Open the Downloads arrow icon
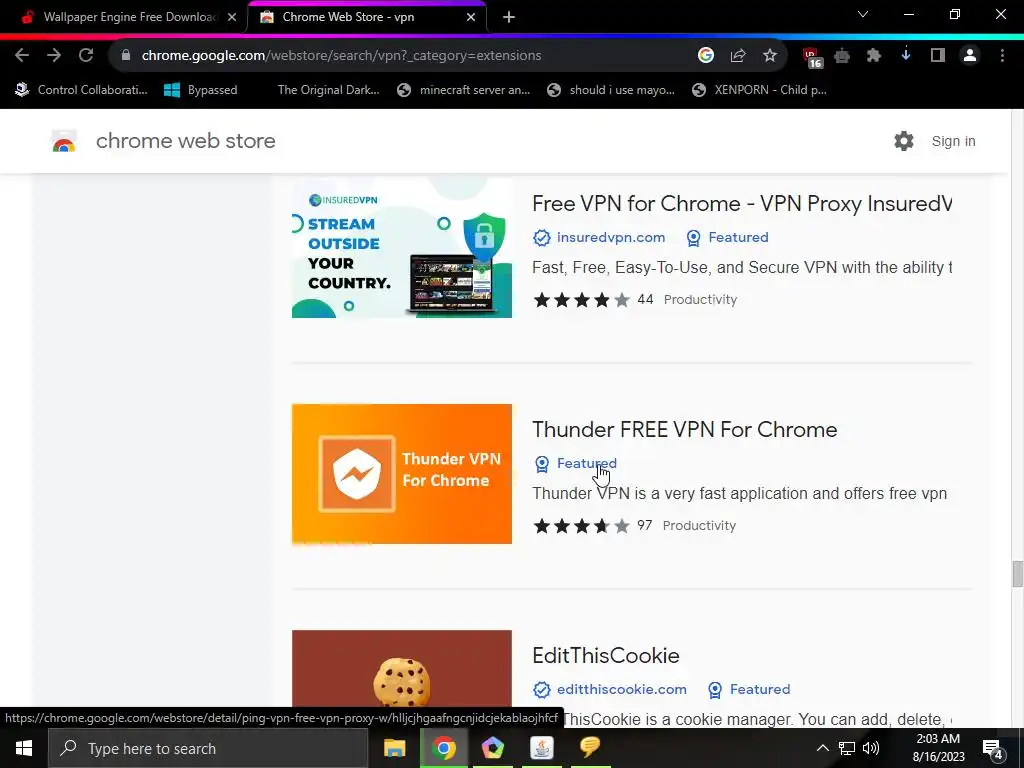The image size is (1024, 768). (x=906, y=56)
